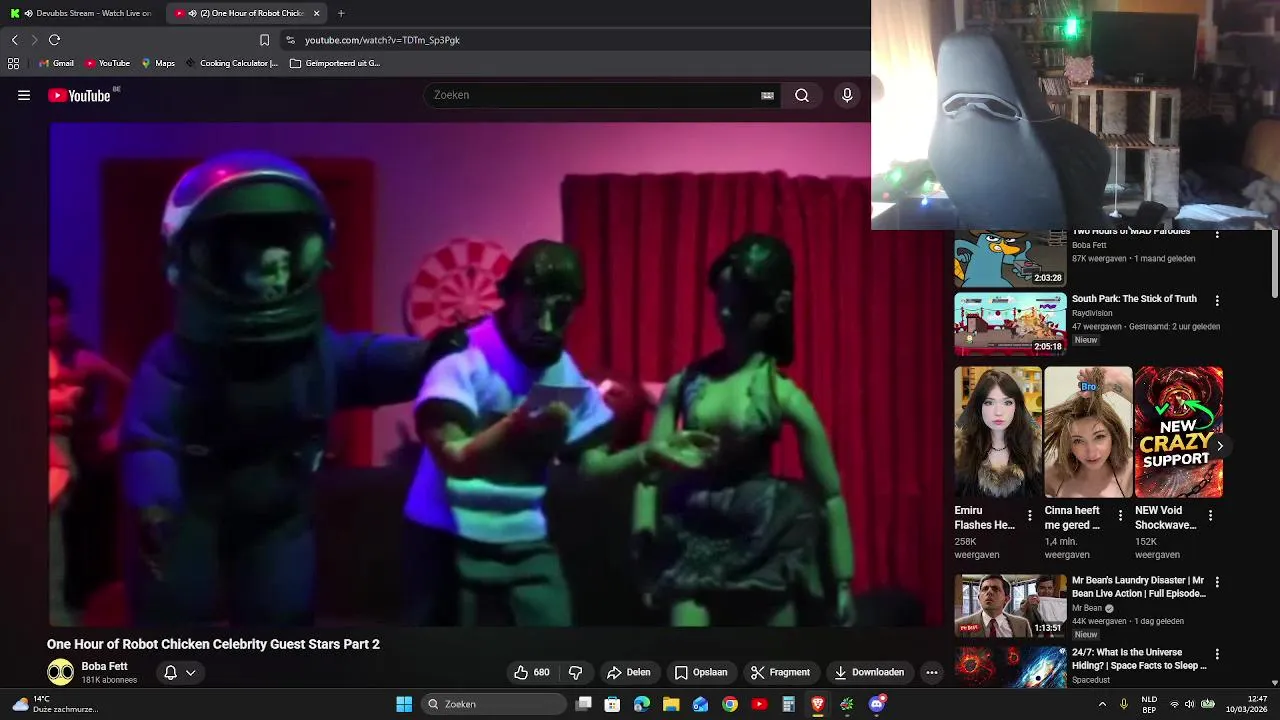Click the Windows taskbar Zoeken search box
This screenshot has width=1280, height=720.
[494, 704]
